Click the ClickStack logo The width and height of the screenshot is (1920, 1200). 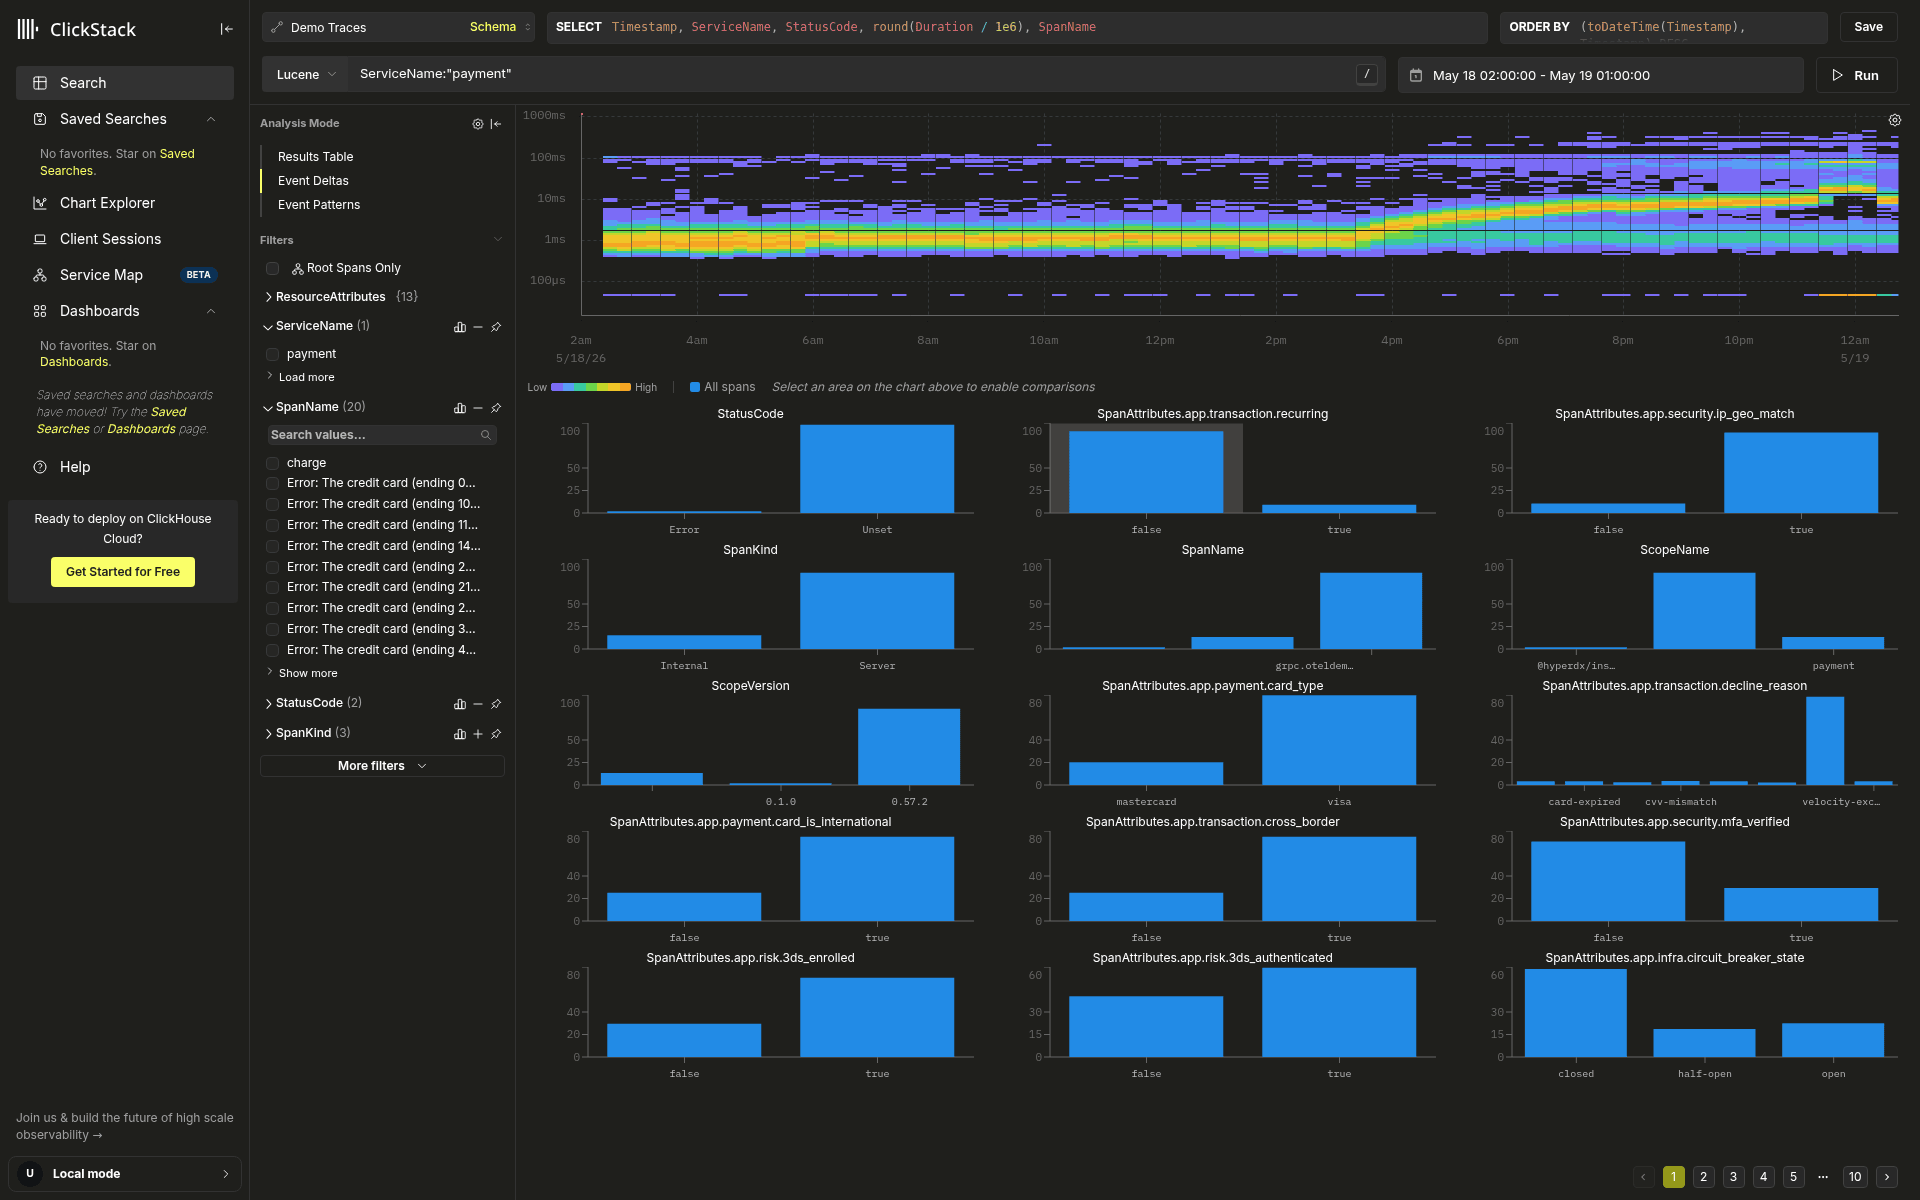click(77, 29)
